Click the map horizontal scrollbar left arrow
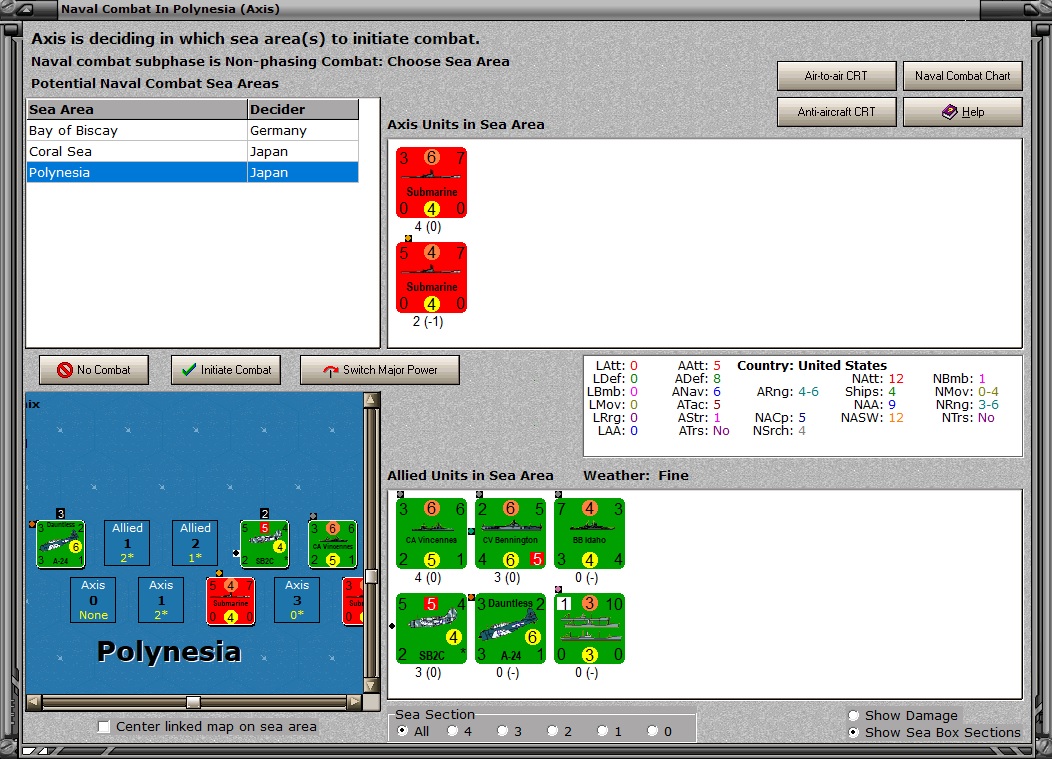The height and width of the screenshot is (759, 1052). click(x=34, y=702)
